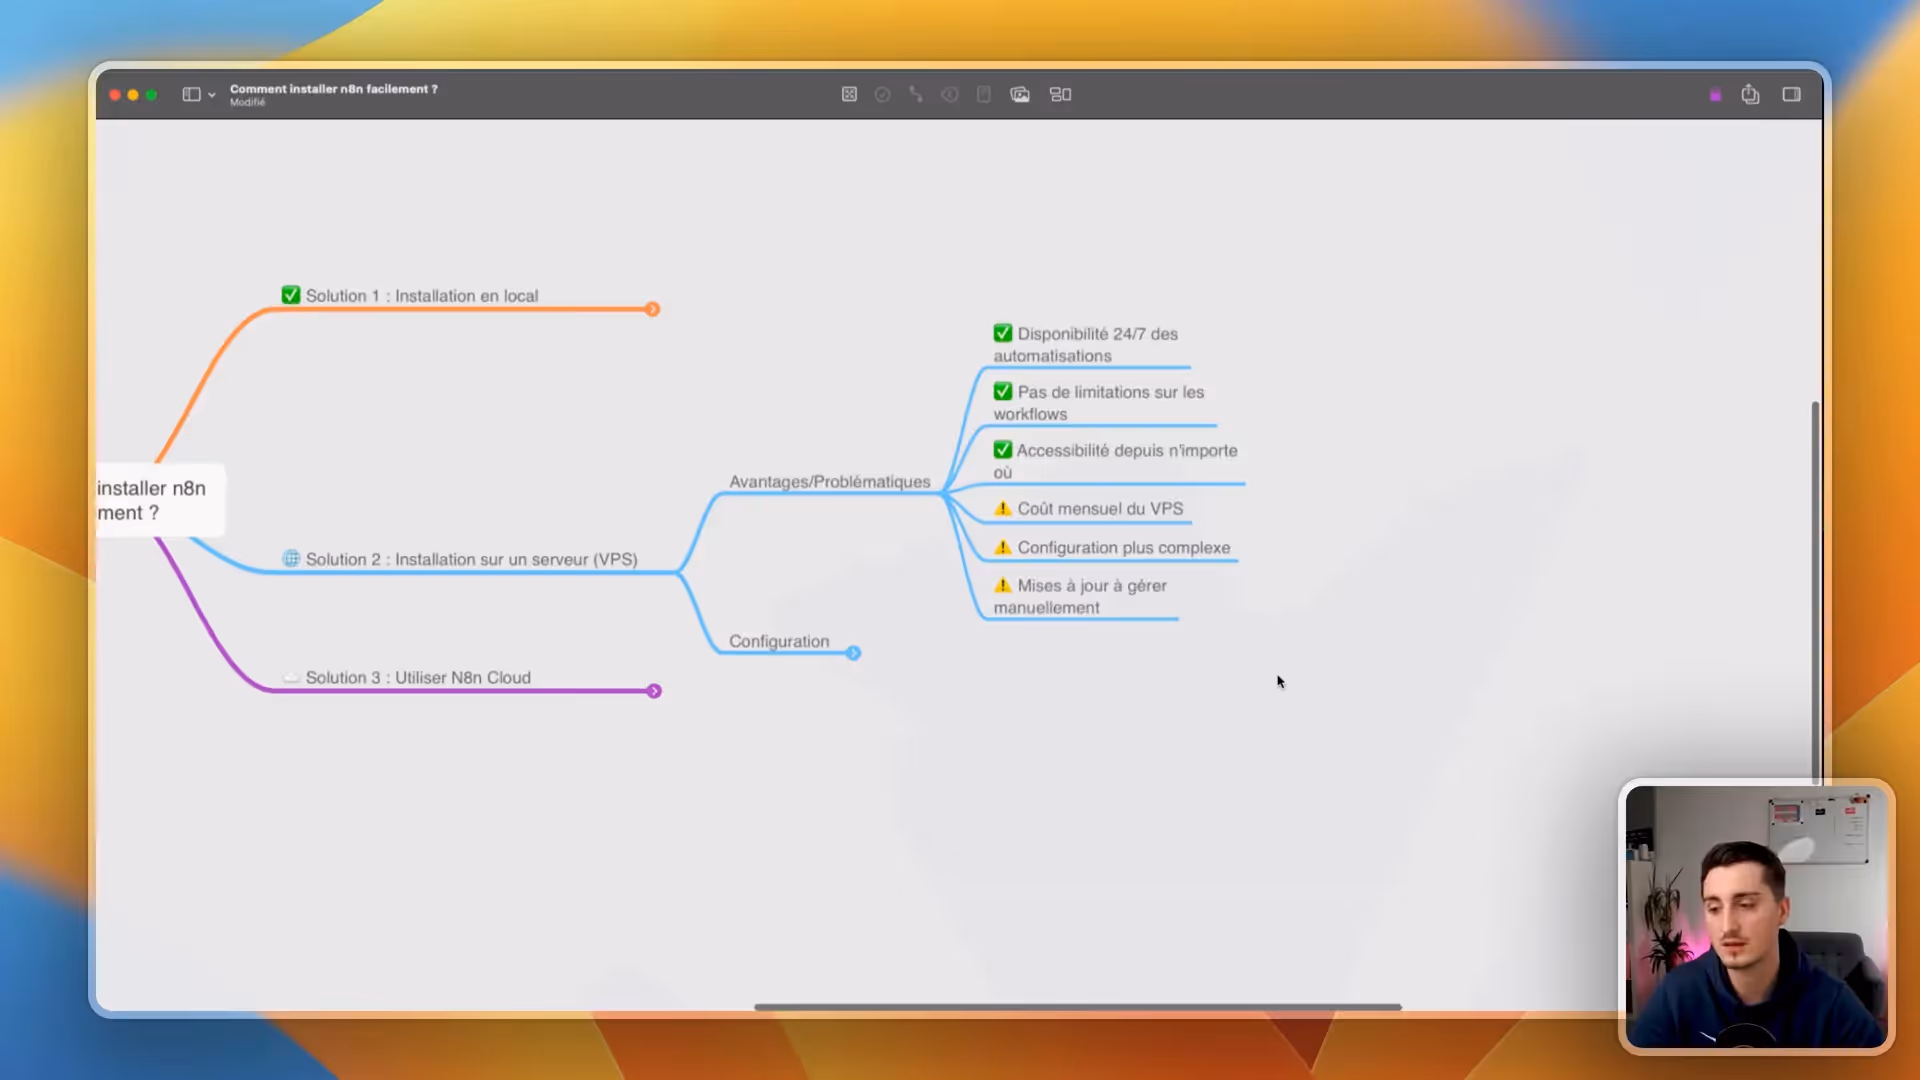Click the purple theme square icon

pyautogui.click(x=1715, y=95)
